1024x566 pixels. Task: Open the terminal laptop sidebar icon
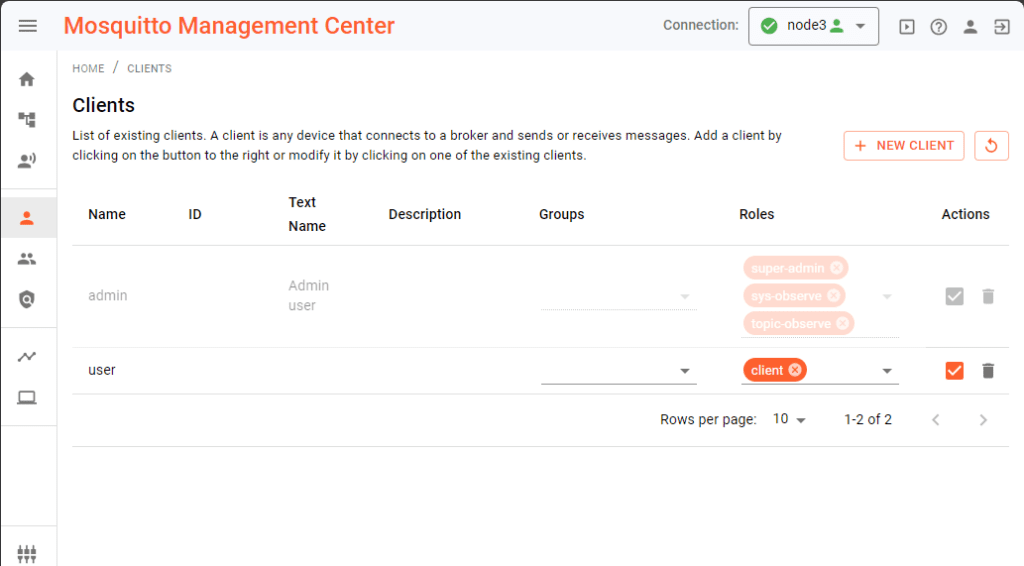tap(27, 398)
